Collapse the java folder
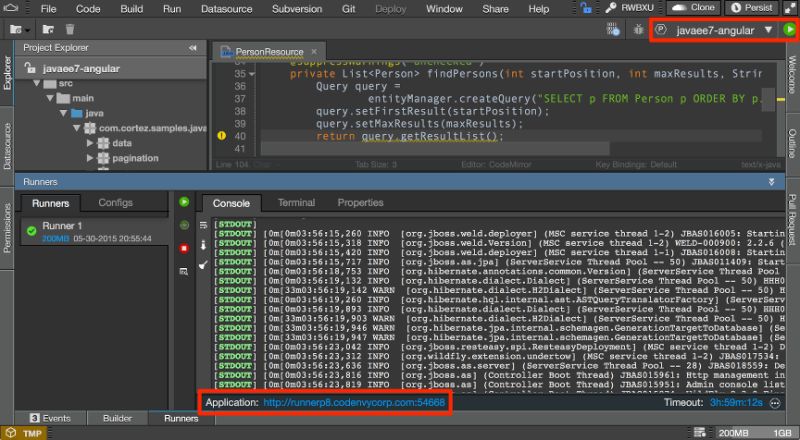 (63, 113)
